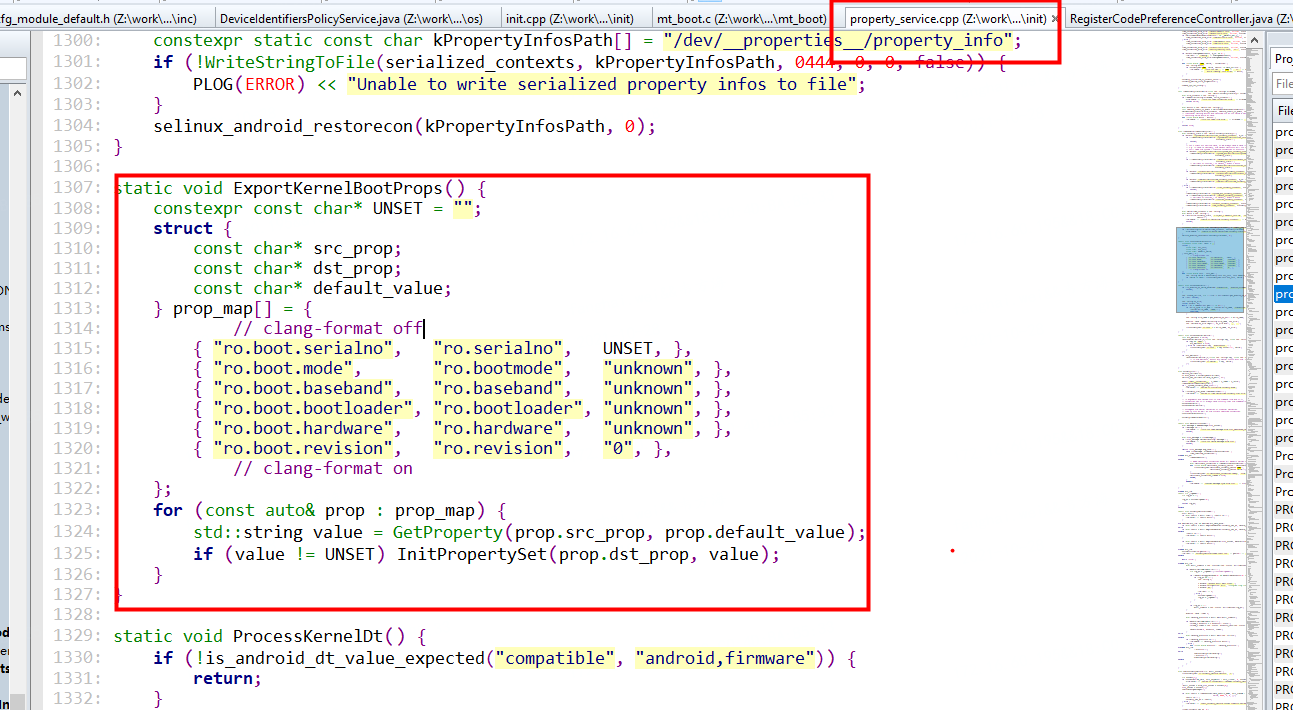Click the "ro.baseband" string
This screenshot has width=1293, height=710.
click(x=498, y=388)
